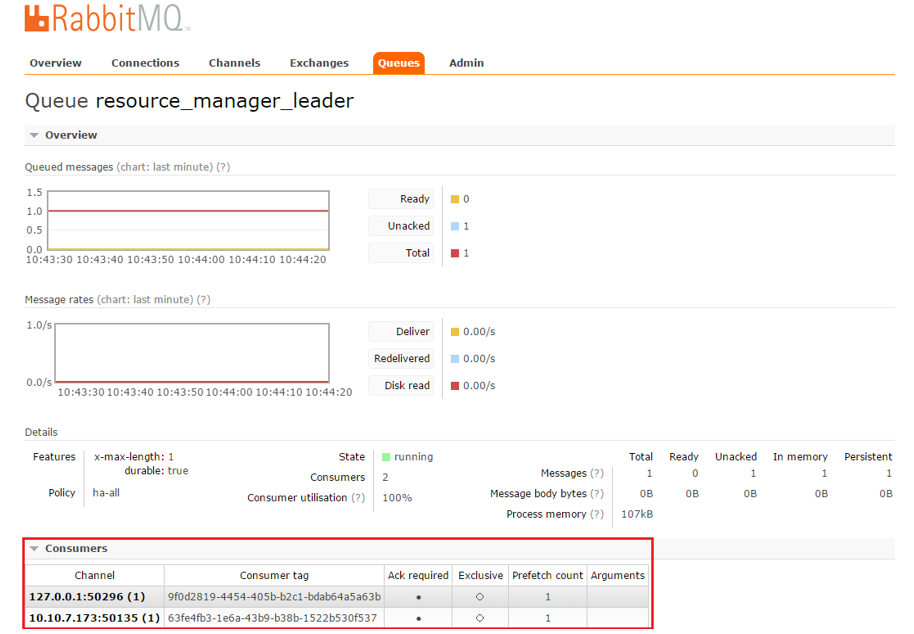Click the Process memory help (?) icon
The image size is (914, 634).
(597, 514)
